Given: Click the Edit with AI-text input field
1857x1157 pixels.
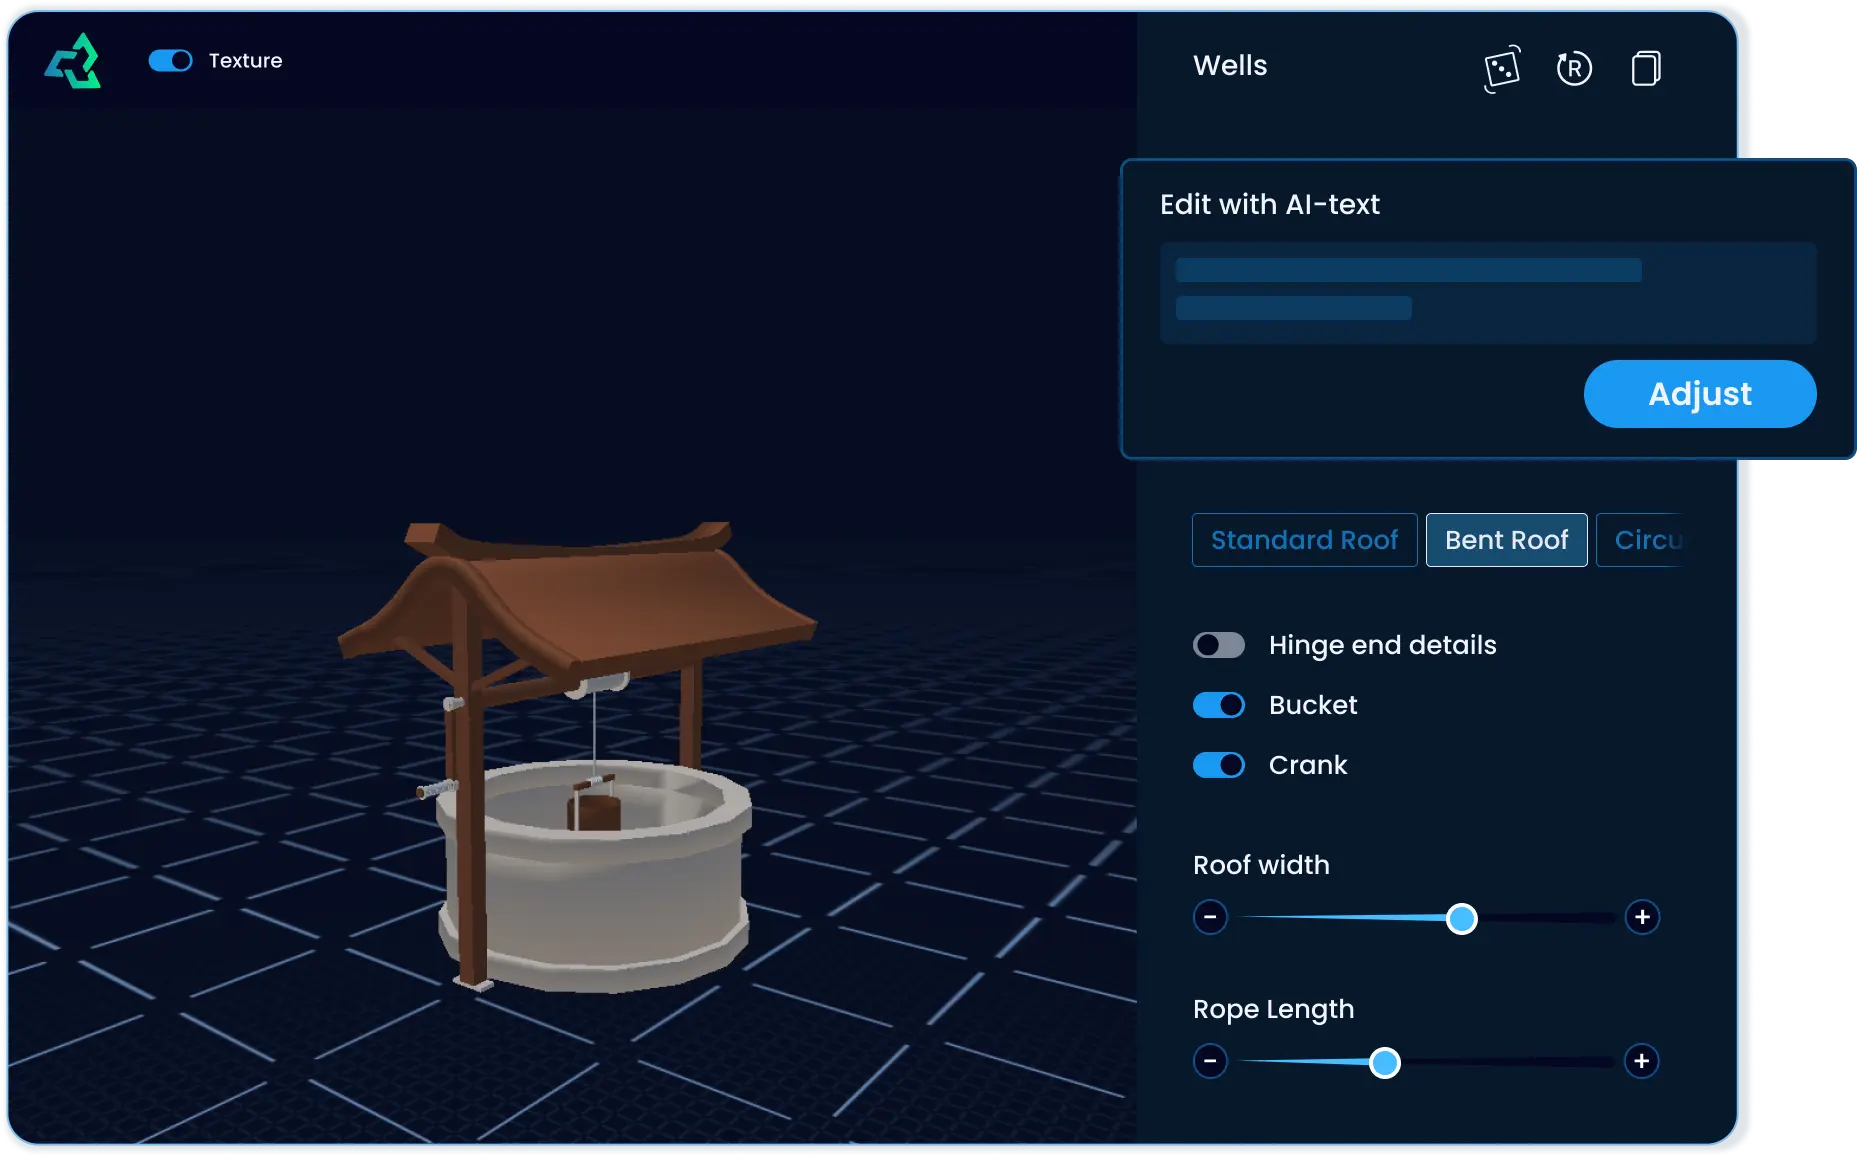Looking at the screenshot, I should coord(1488,293).
